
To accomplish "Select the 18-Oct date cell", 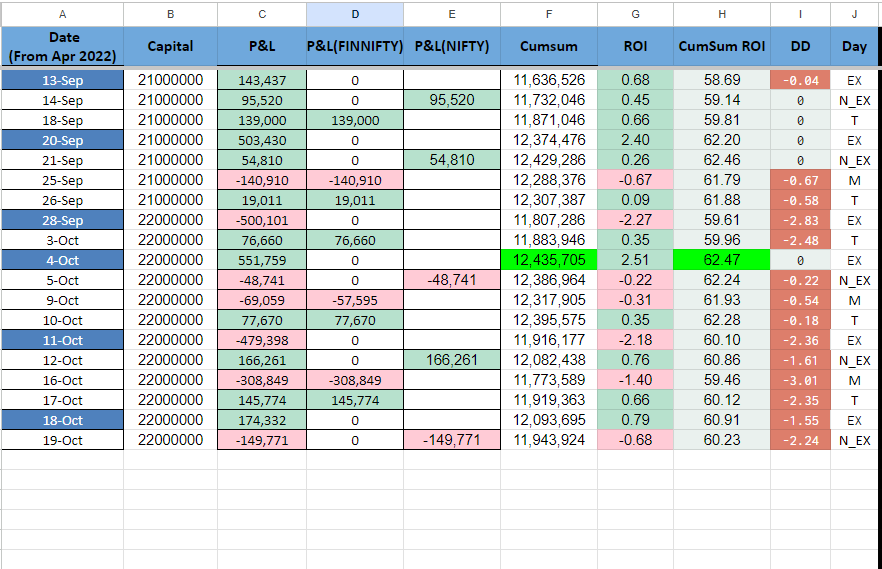I will [x=62, y=420].
